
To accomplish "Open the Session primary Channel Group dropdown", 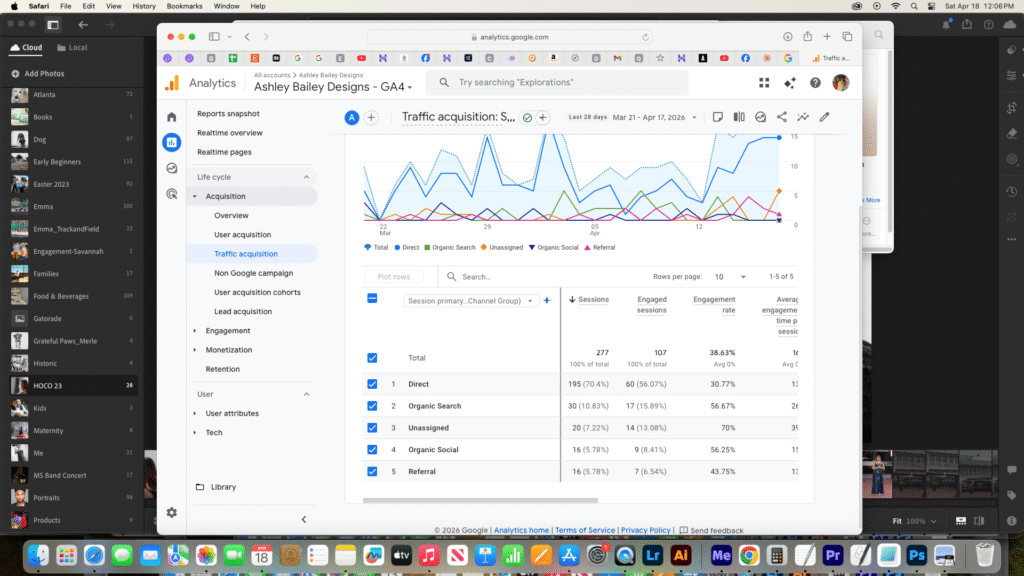I will click(x=469, y=301).
